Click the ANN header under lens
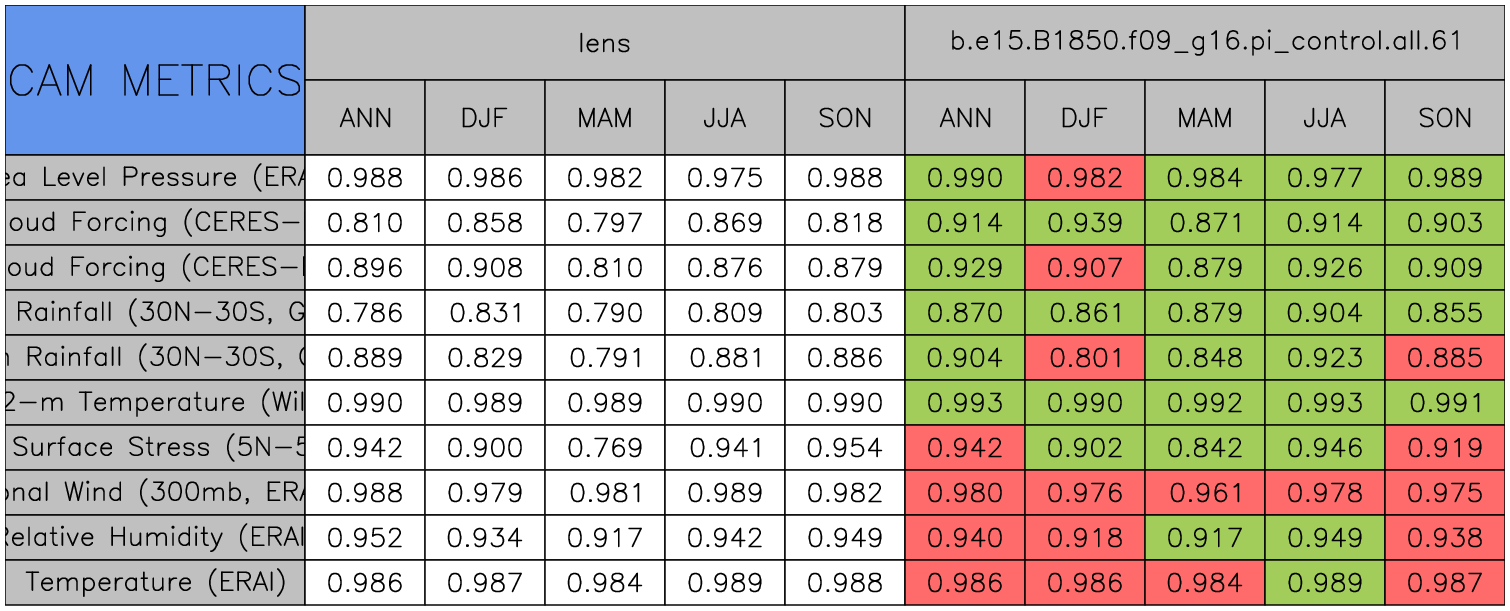The height and width of the screenshot is (611, 1510). click(365, 118)
